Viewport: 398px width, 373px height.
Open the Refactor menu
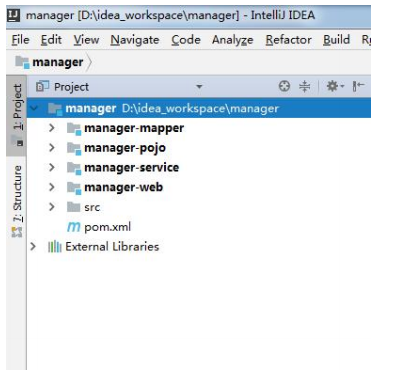point(288,40)
